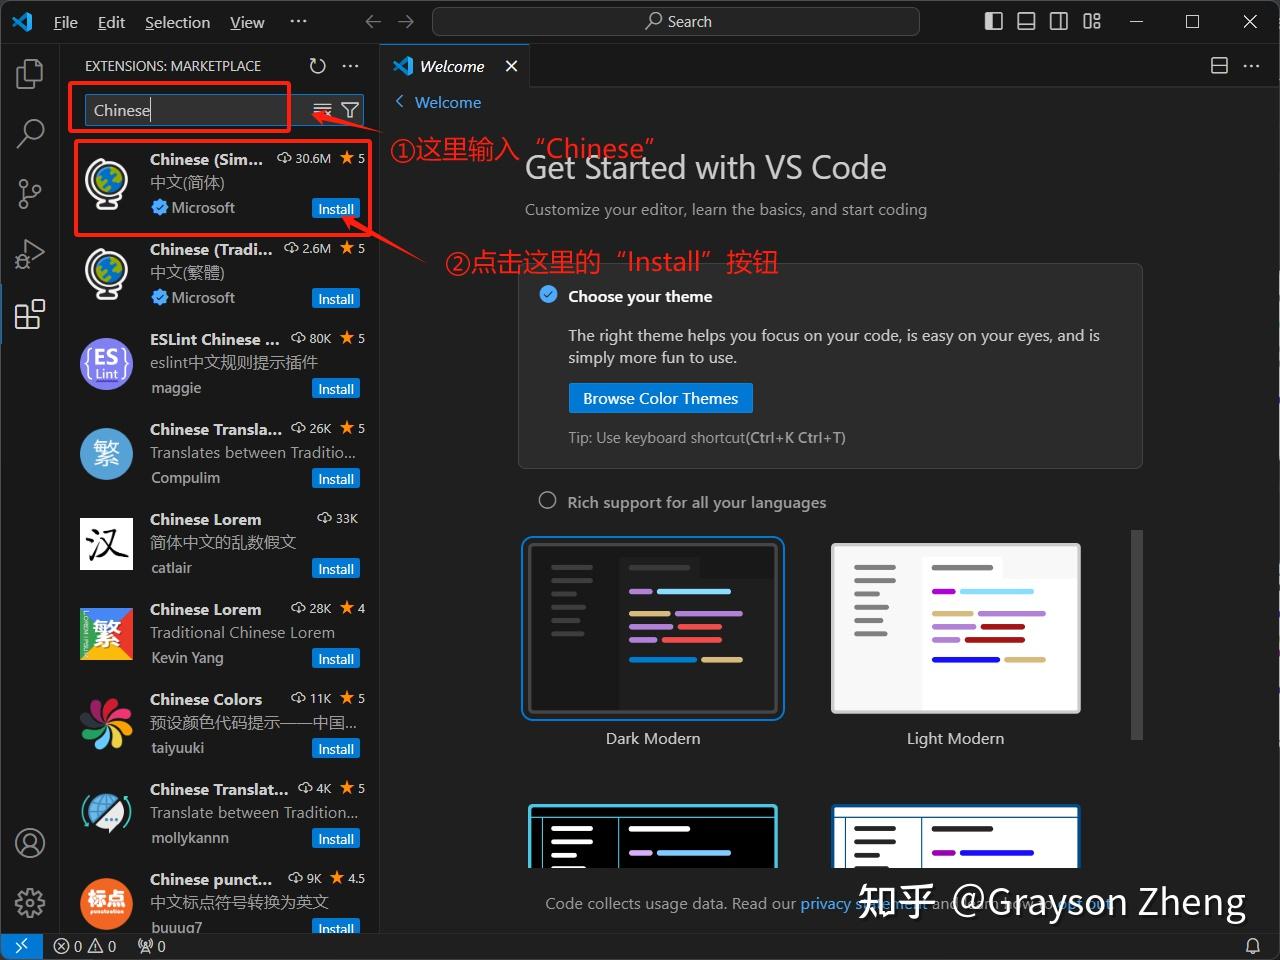
Task: Install the Chinese (Simplified) extension
Action: pos(335,208)
